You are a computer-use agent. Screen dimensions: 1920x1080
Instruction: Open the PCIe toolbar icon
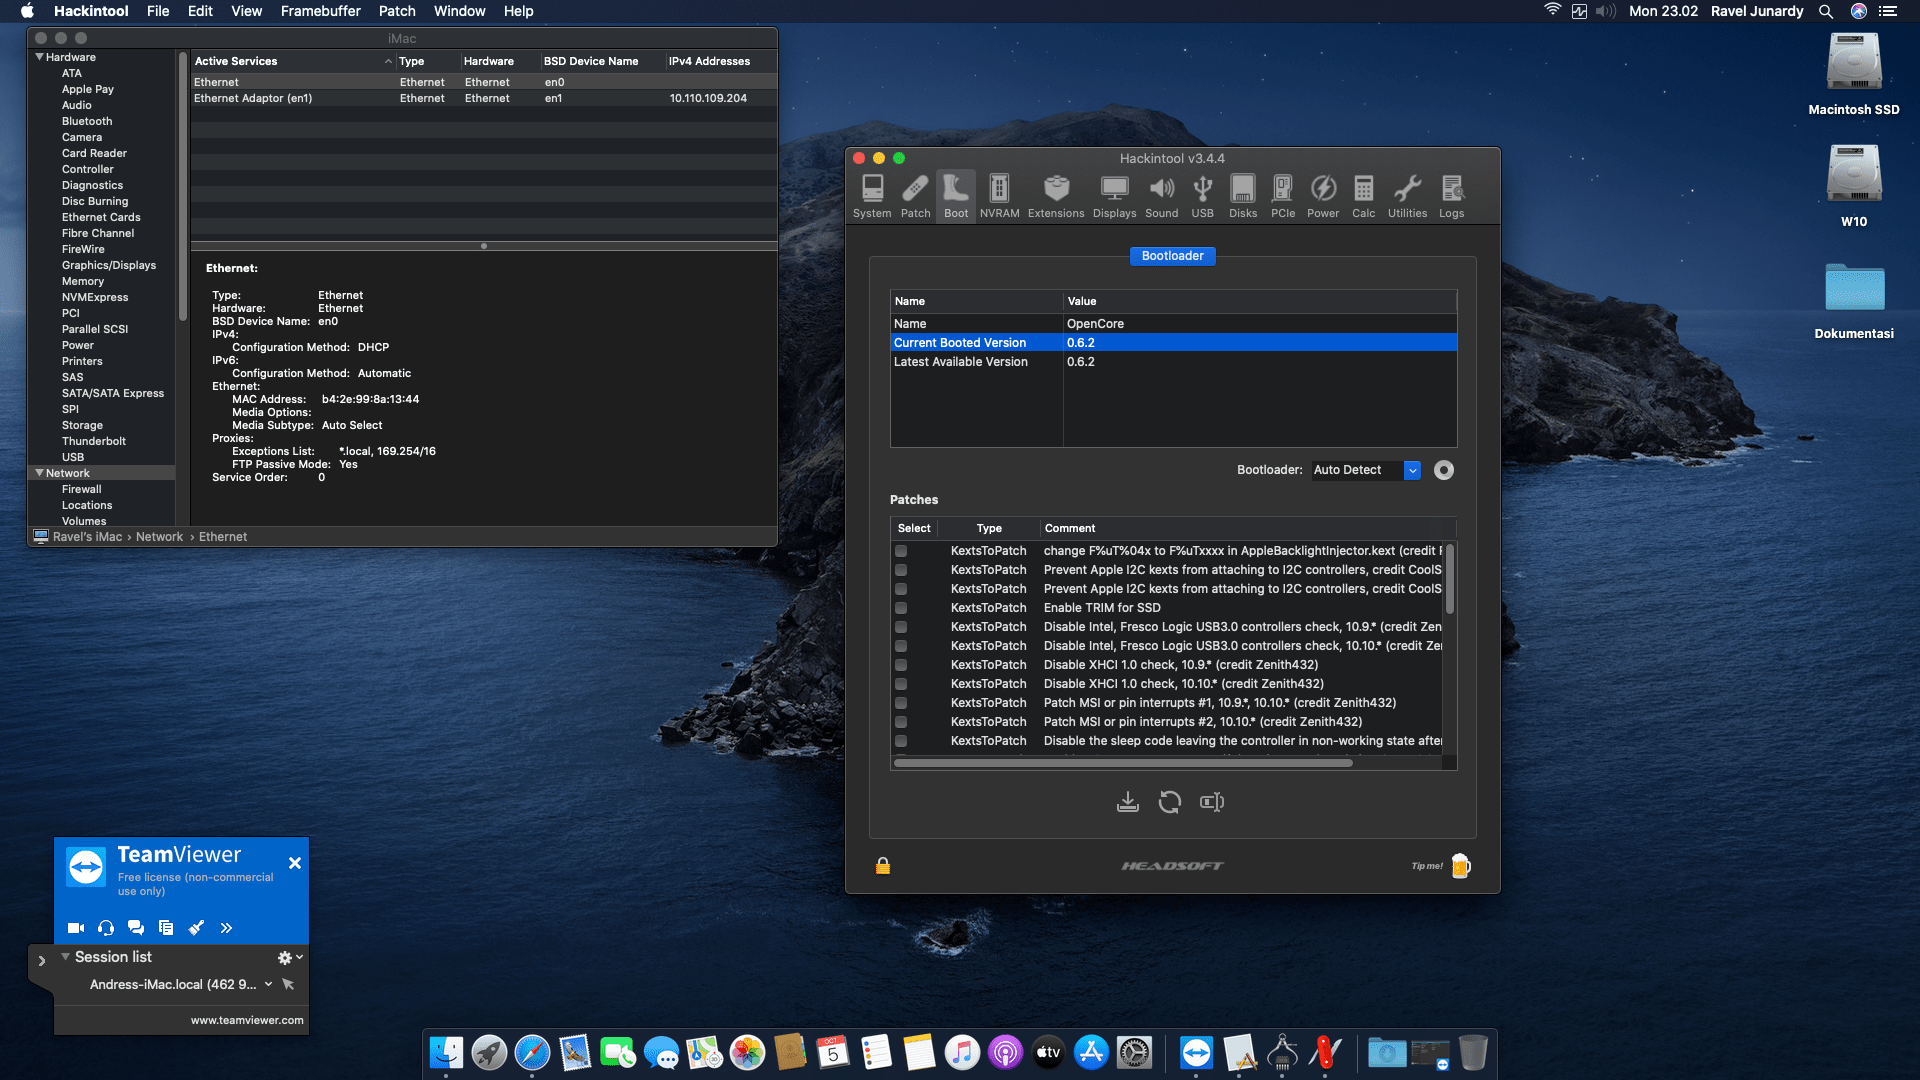tap(1283, 196)
